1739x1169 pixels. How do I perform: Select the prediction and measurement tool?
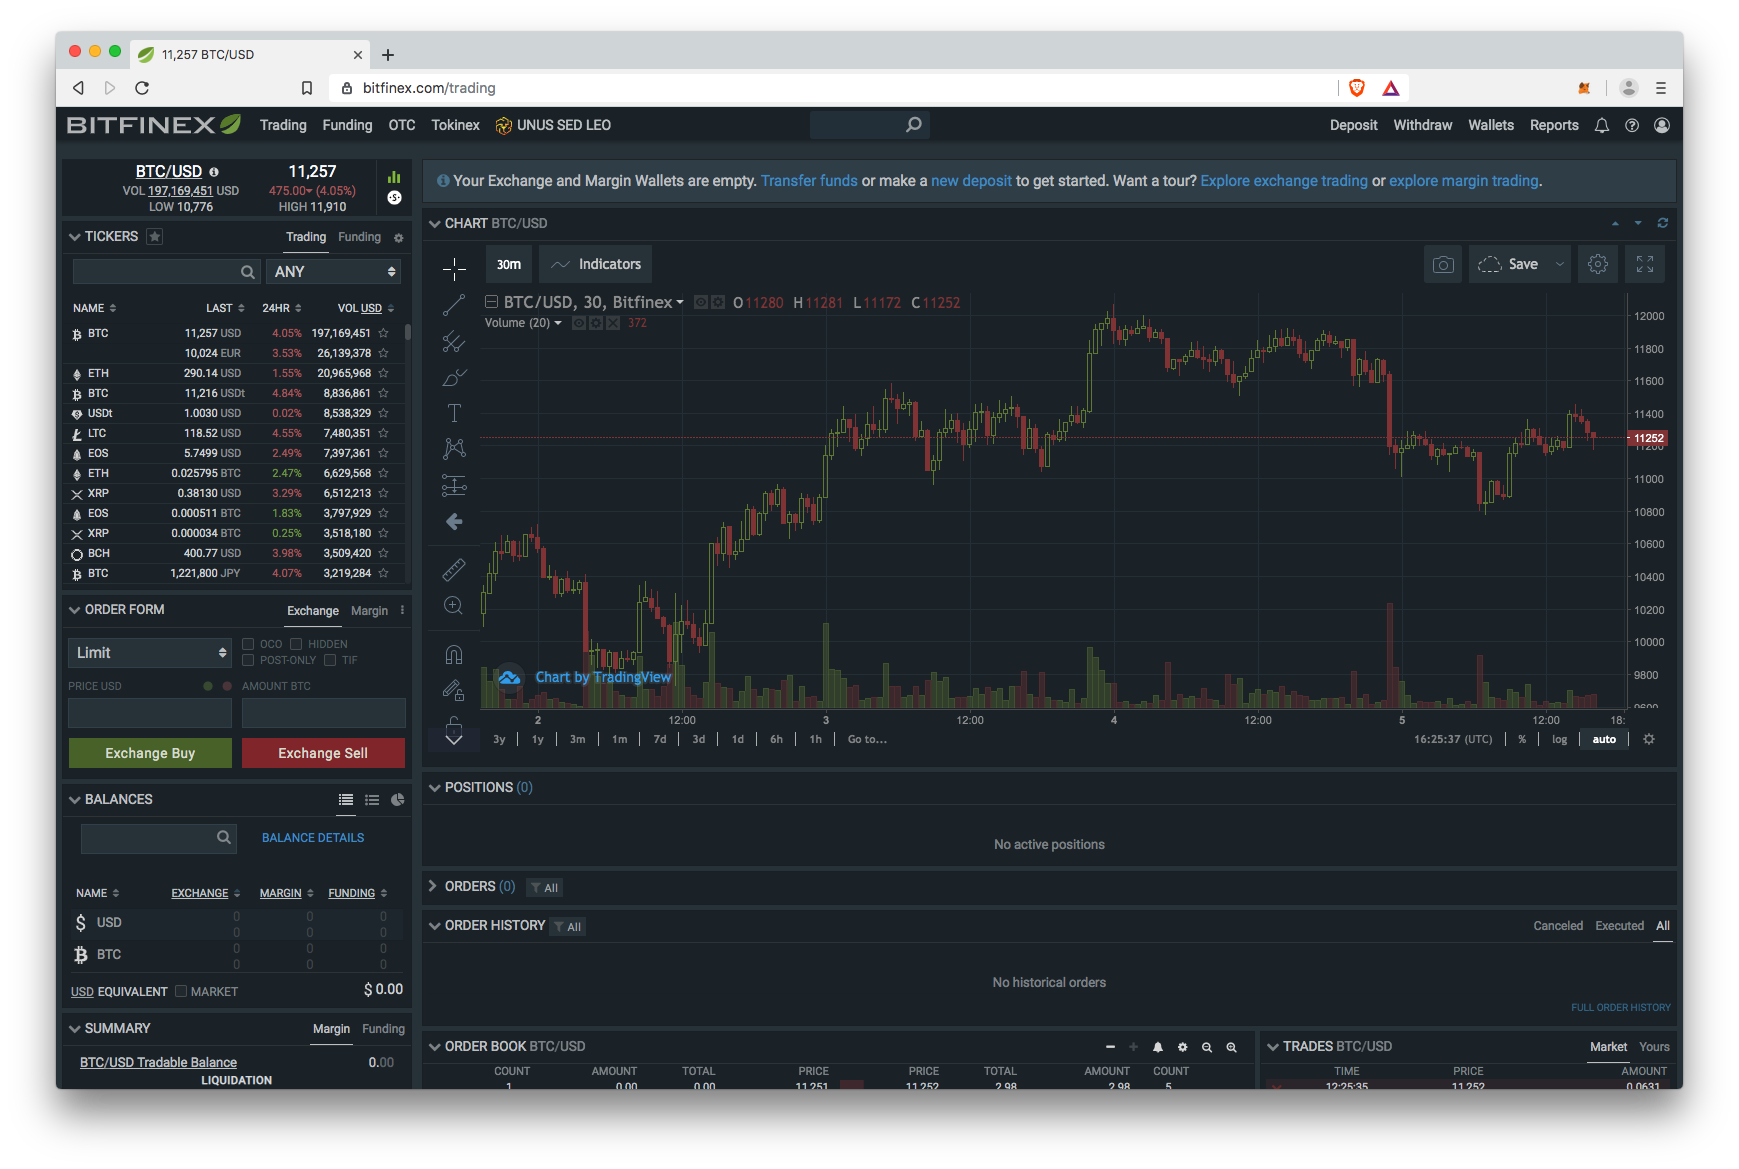point(454,486)
